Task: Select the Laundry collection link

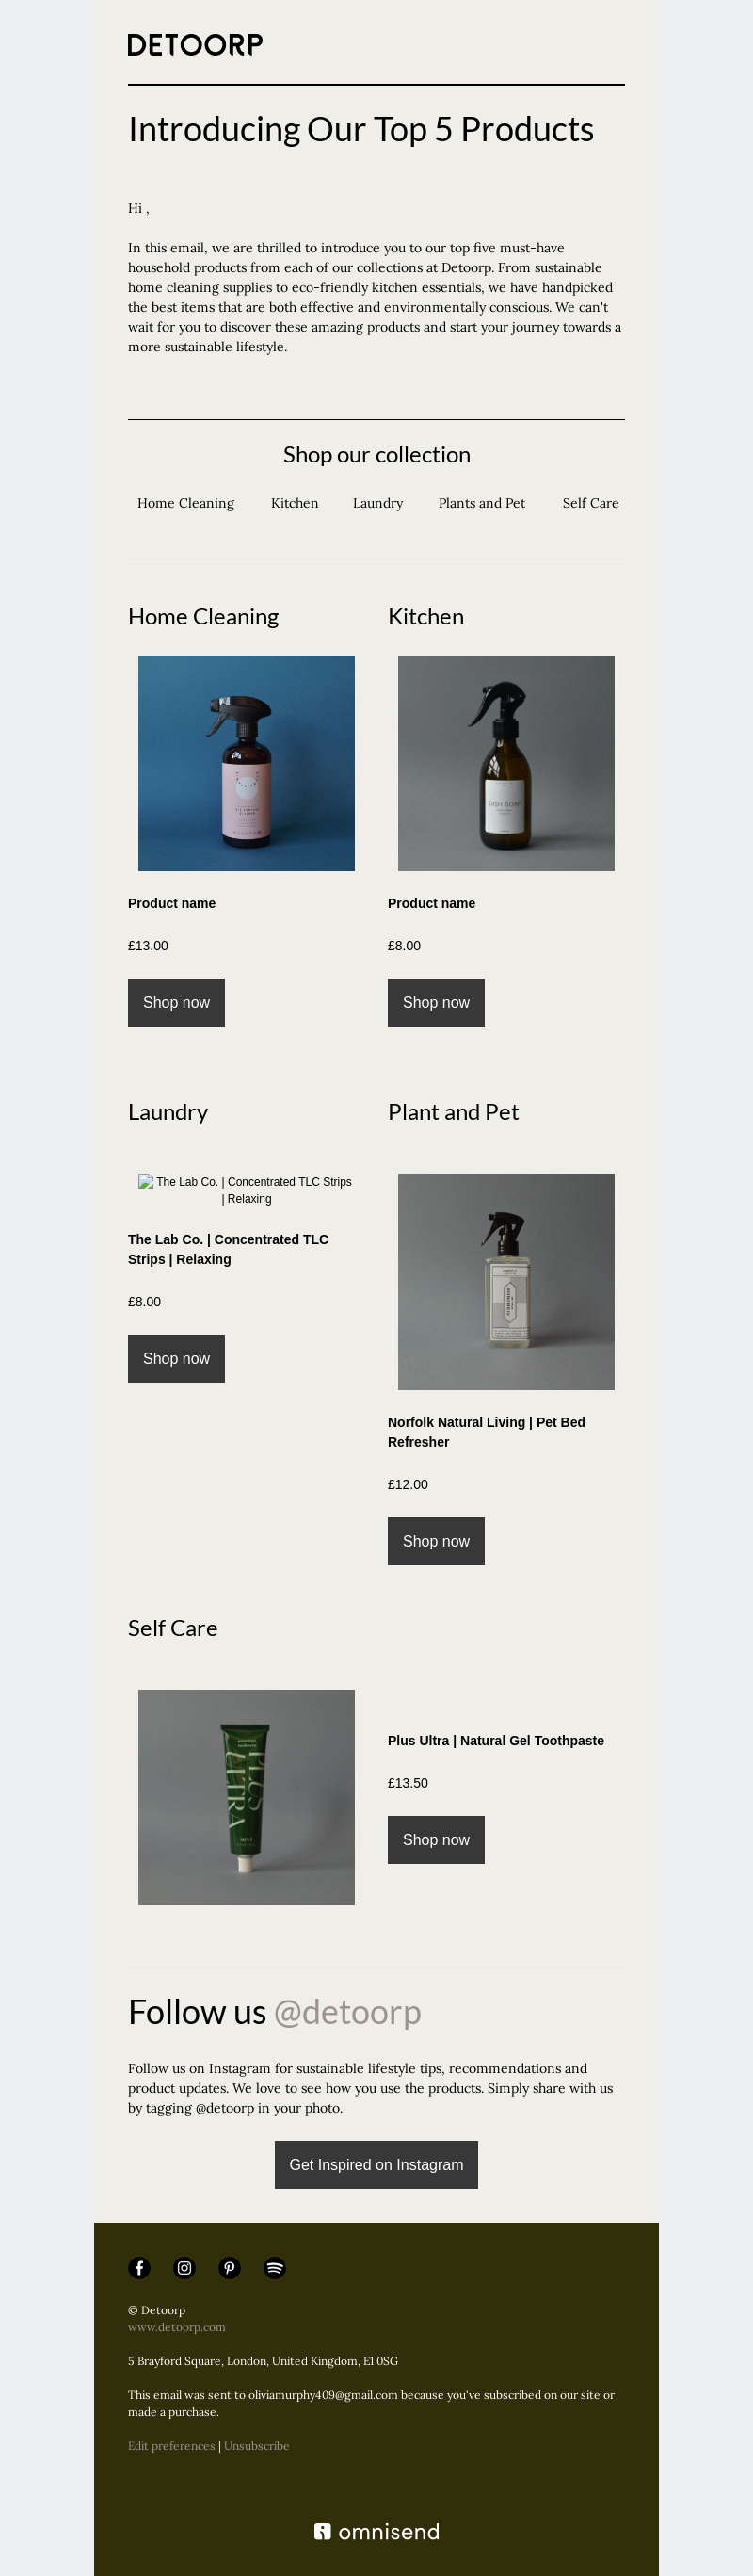Action: (x=378, y=503)
